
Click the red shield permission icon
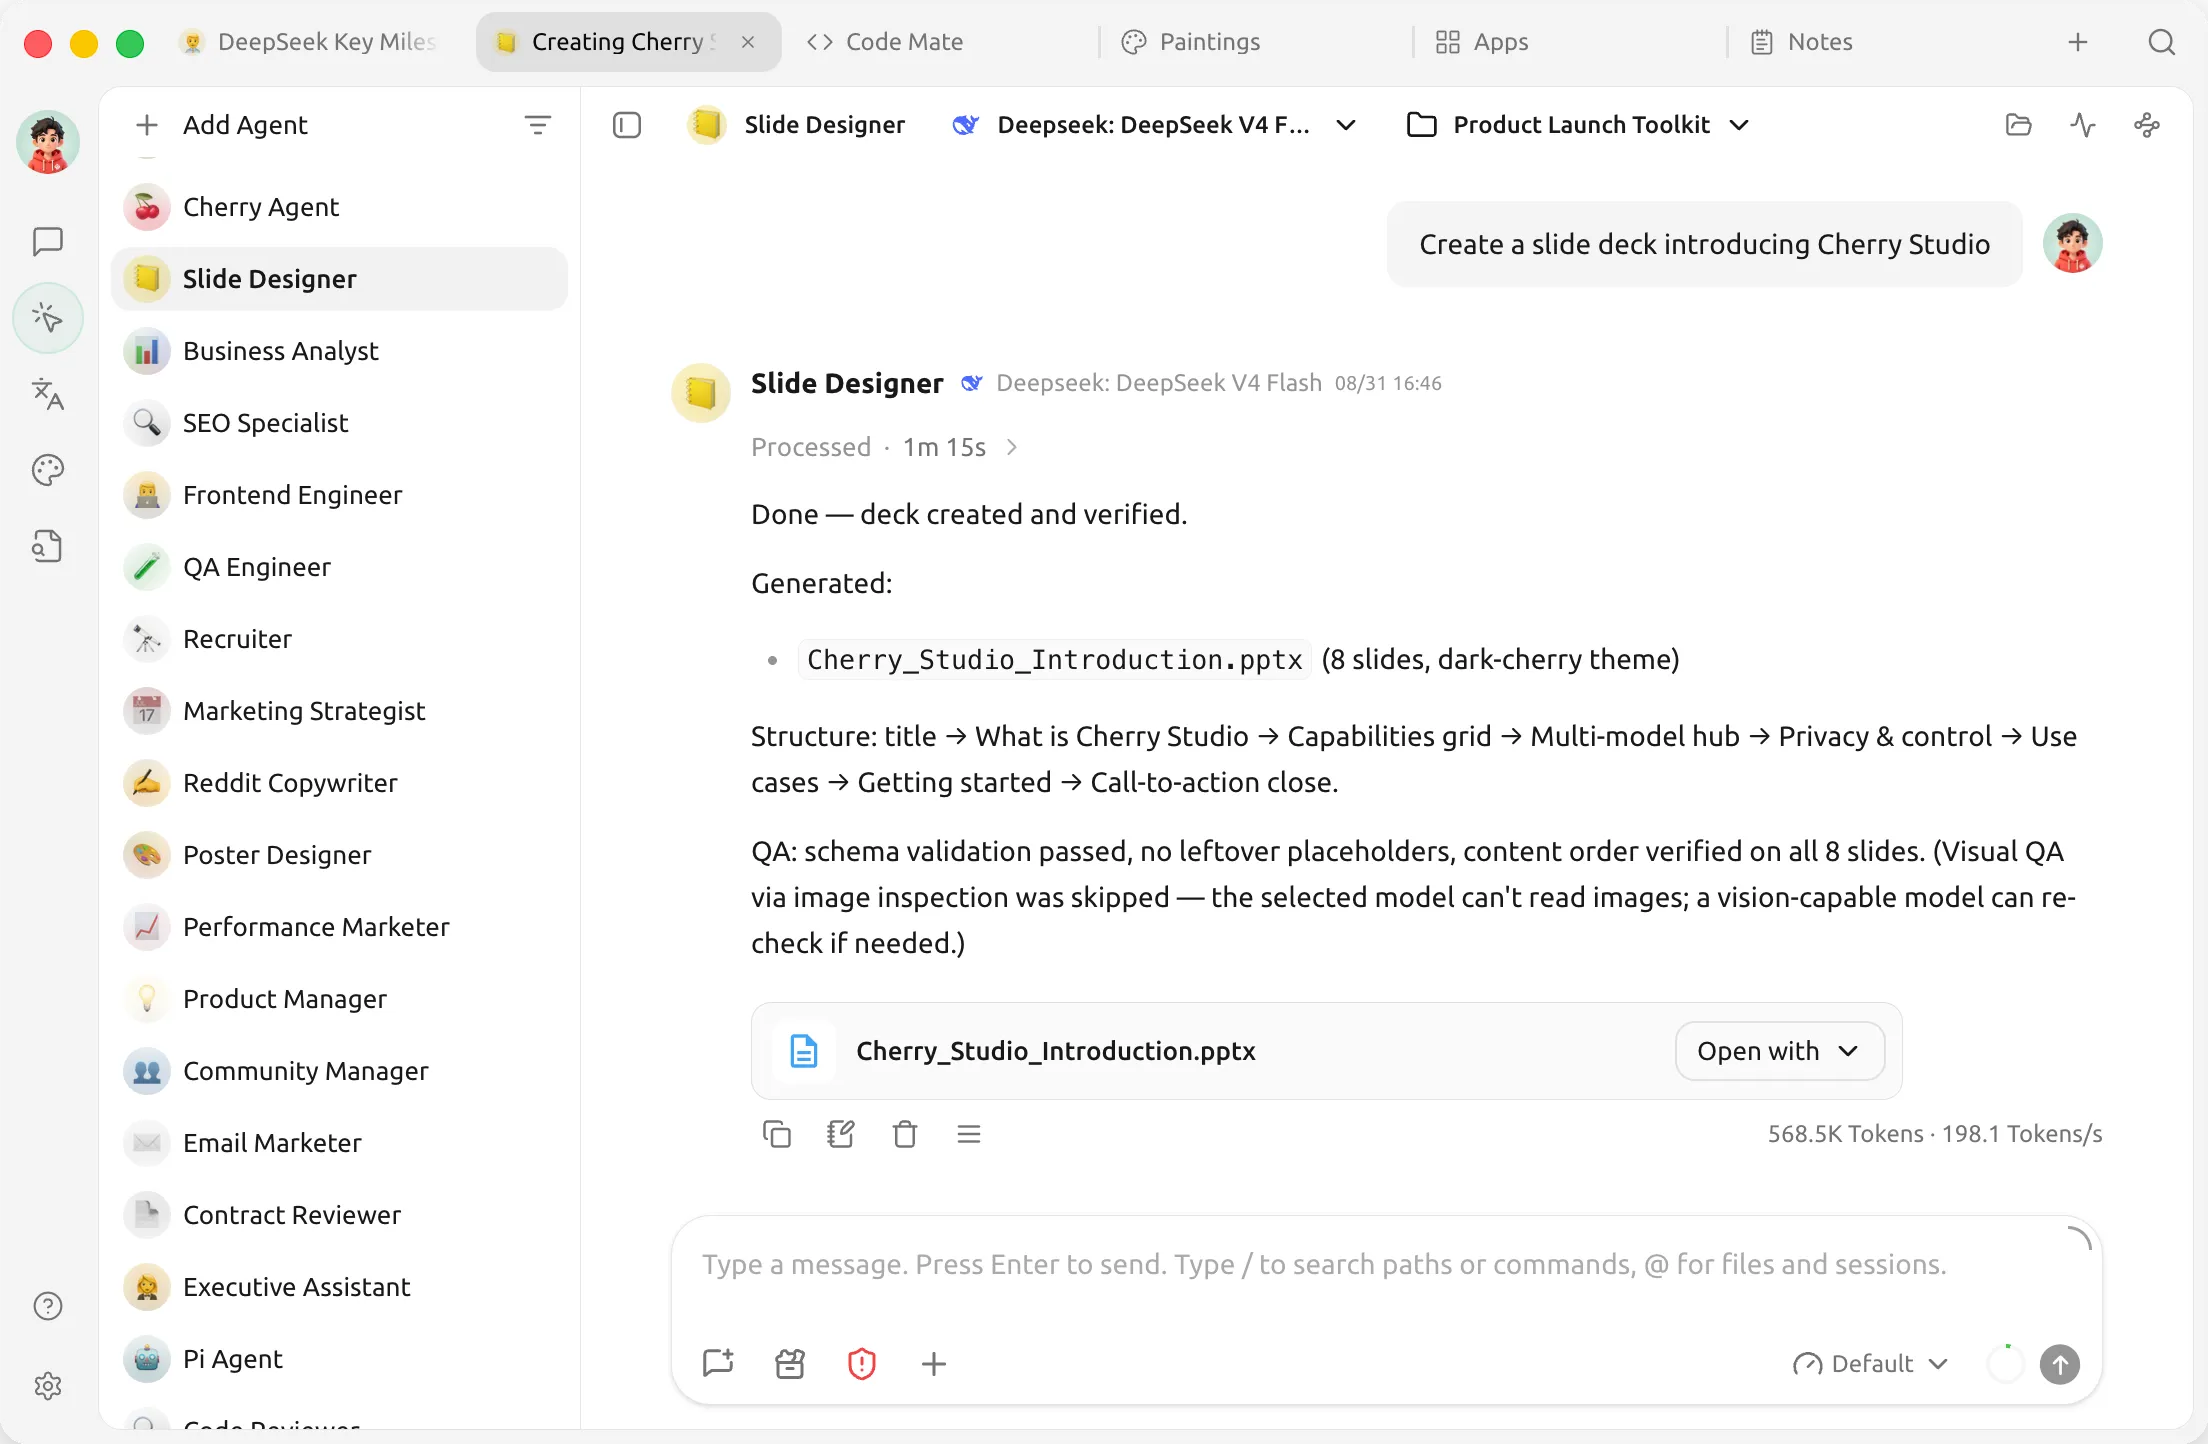[x=861, y=1363]
